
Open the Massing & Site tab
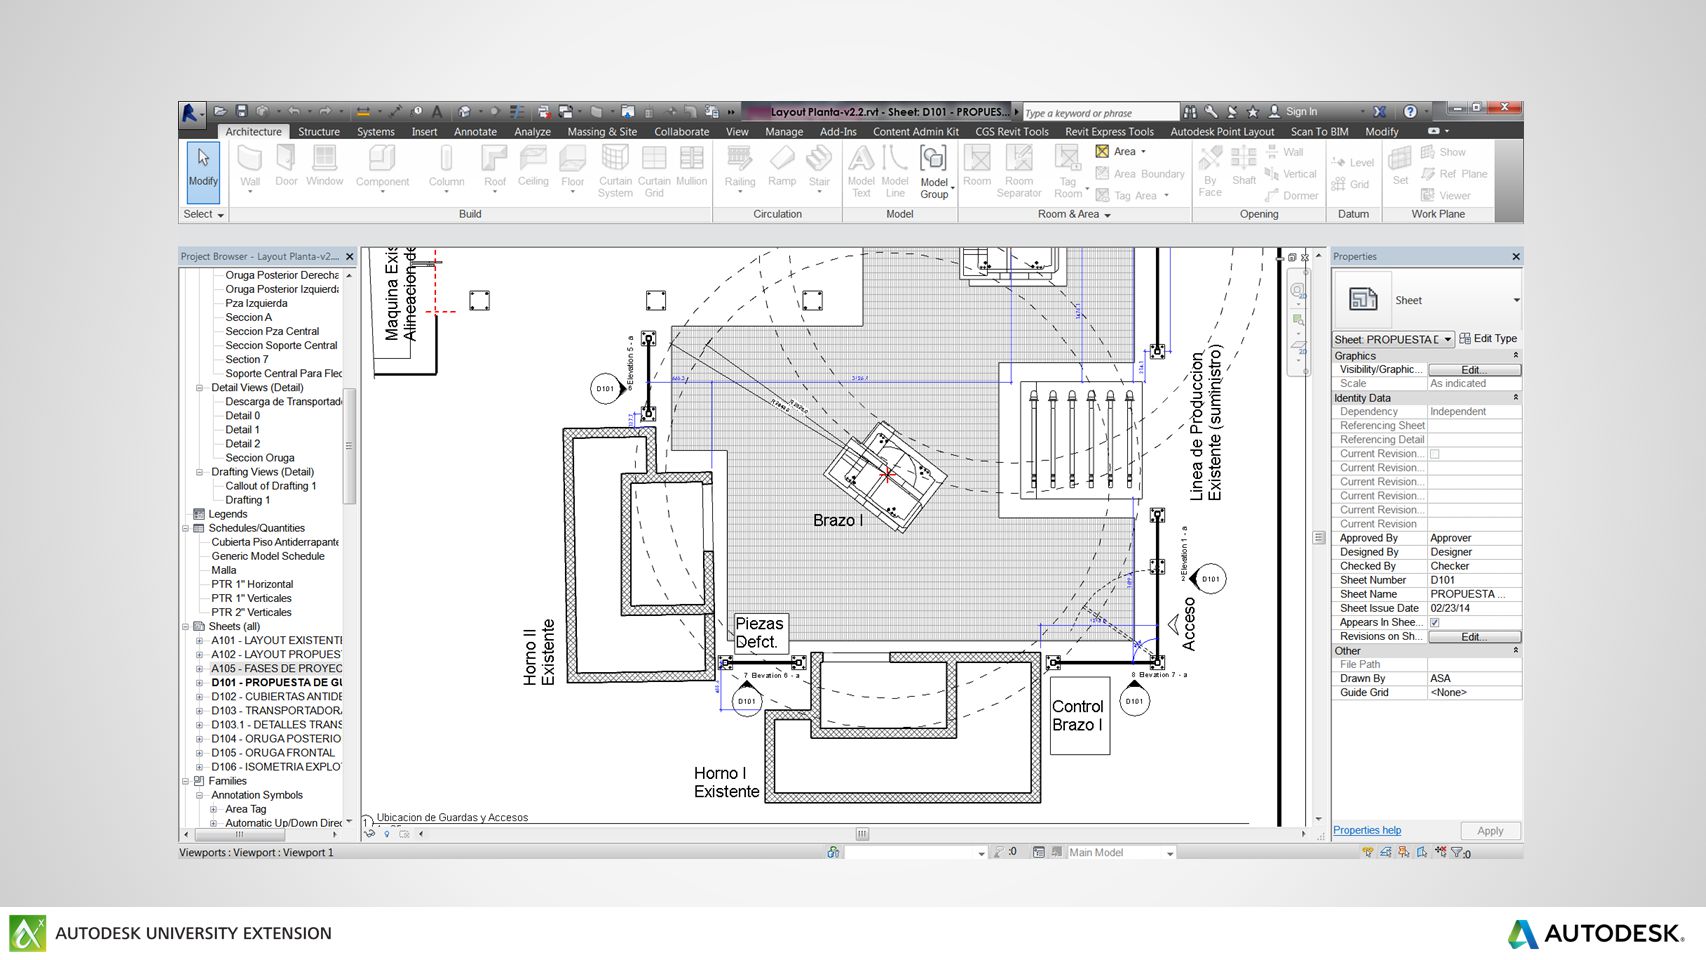coord(602,132)
